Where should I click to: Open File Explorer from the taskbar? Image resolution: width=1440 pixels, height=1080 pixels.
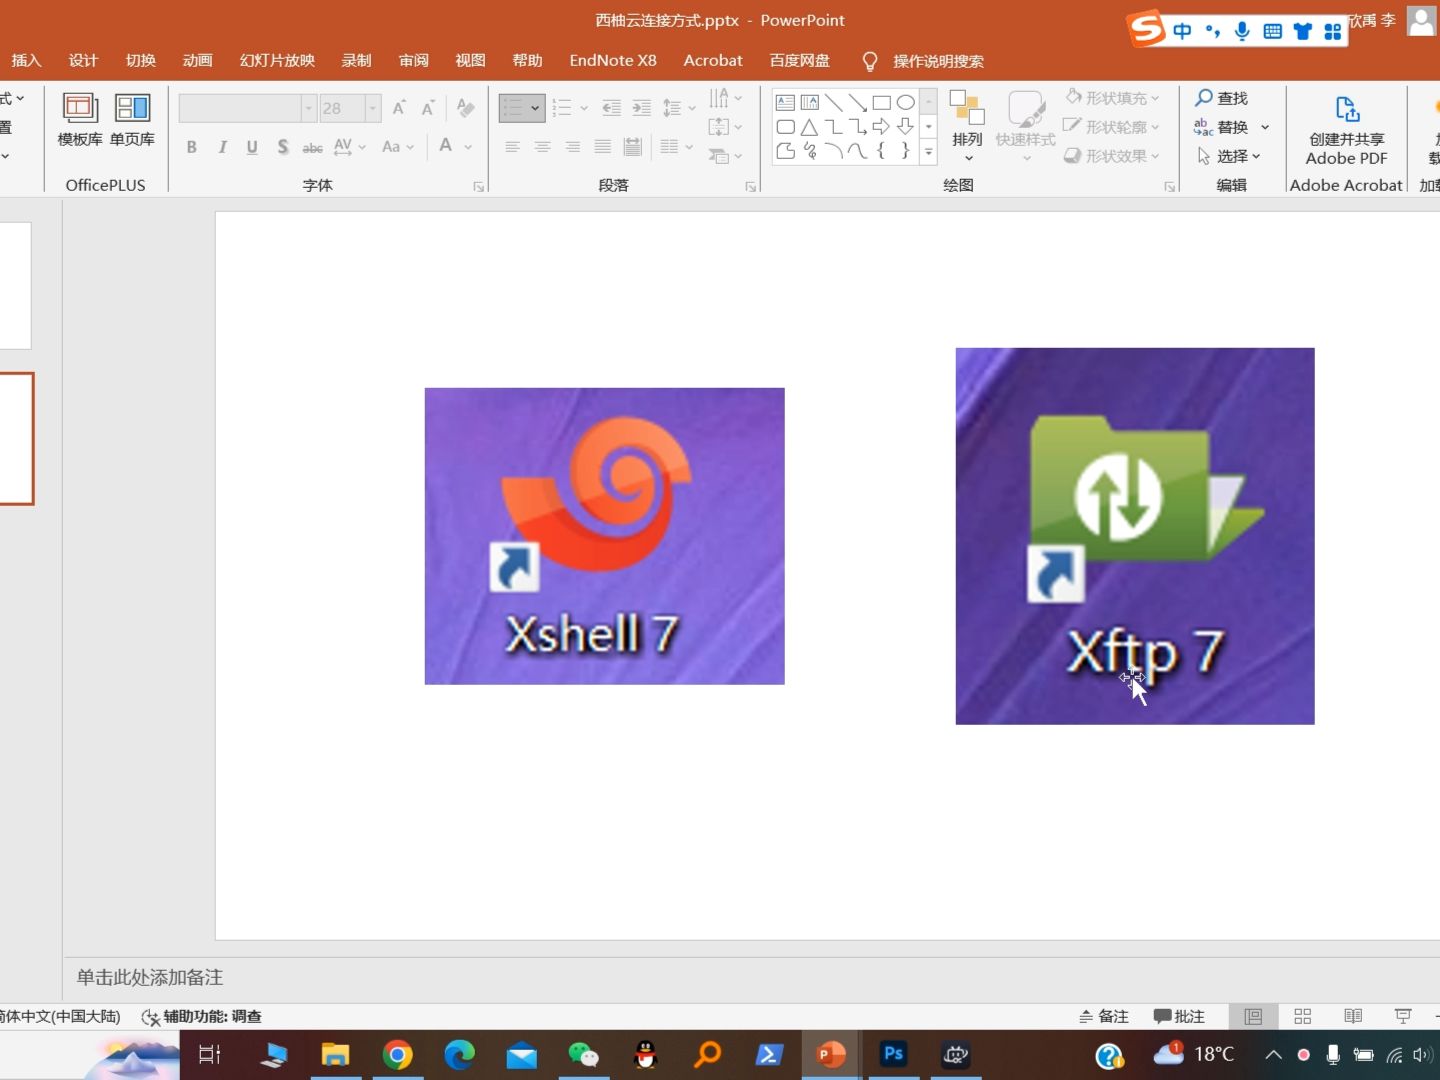335,1055
